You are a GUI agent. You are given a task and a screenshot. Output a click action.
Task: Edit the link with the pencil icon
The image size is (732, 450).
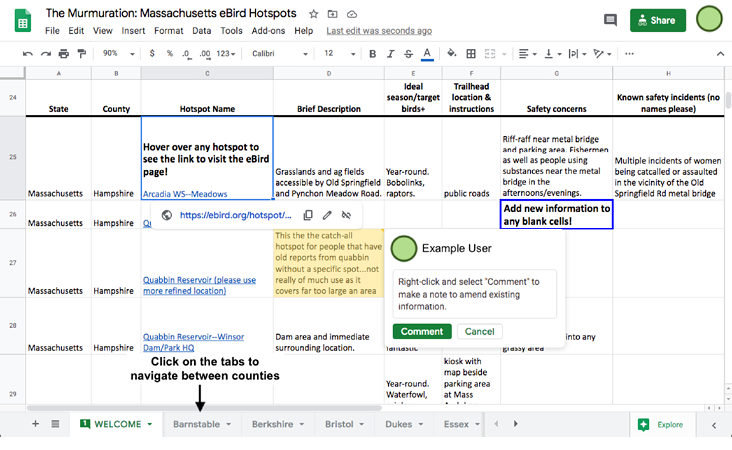327,215
